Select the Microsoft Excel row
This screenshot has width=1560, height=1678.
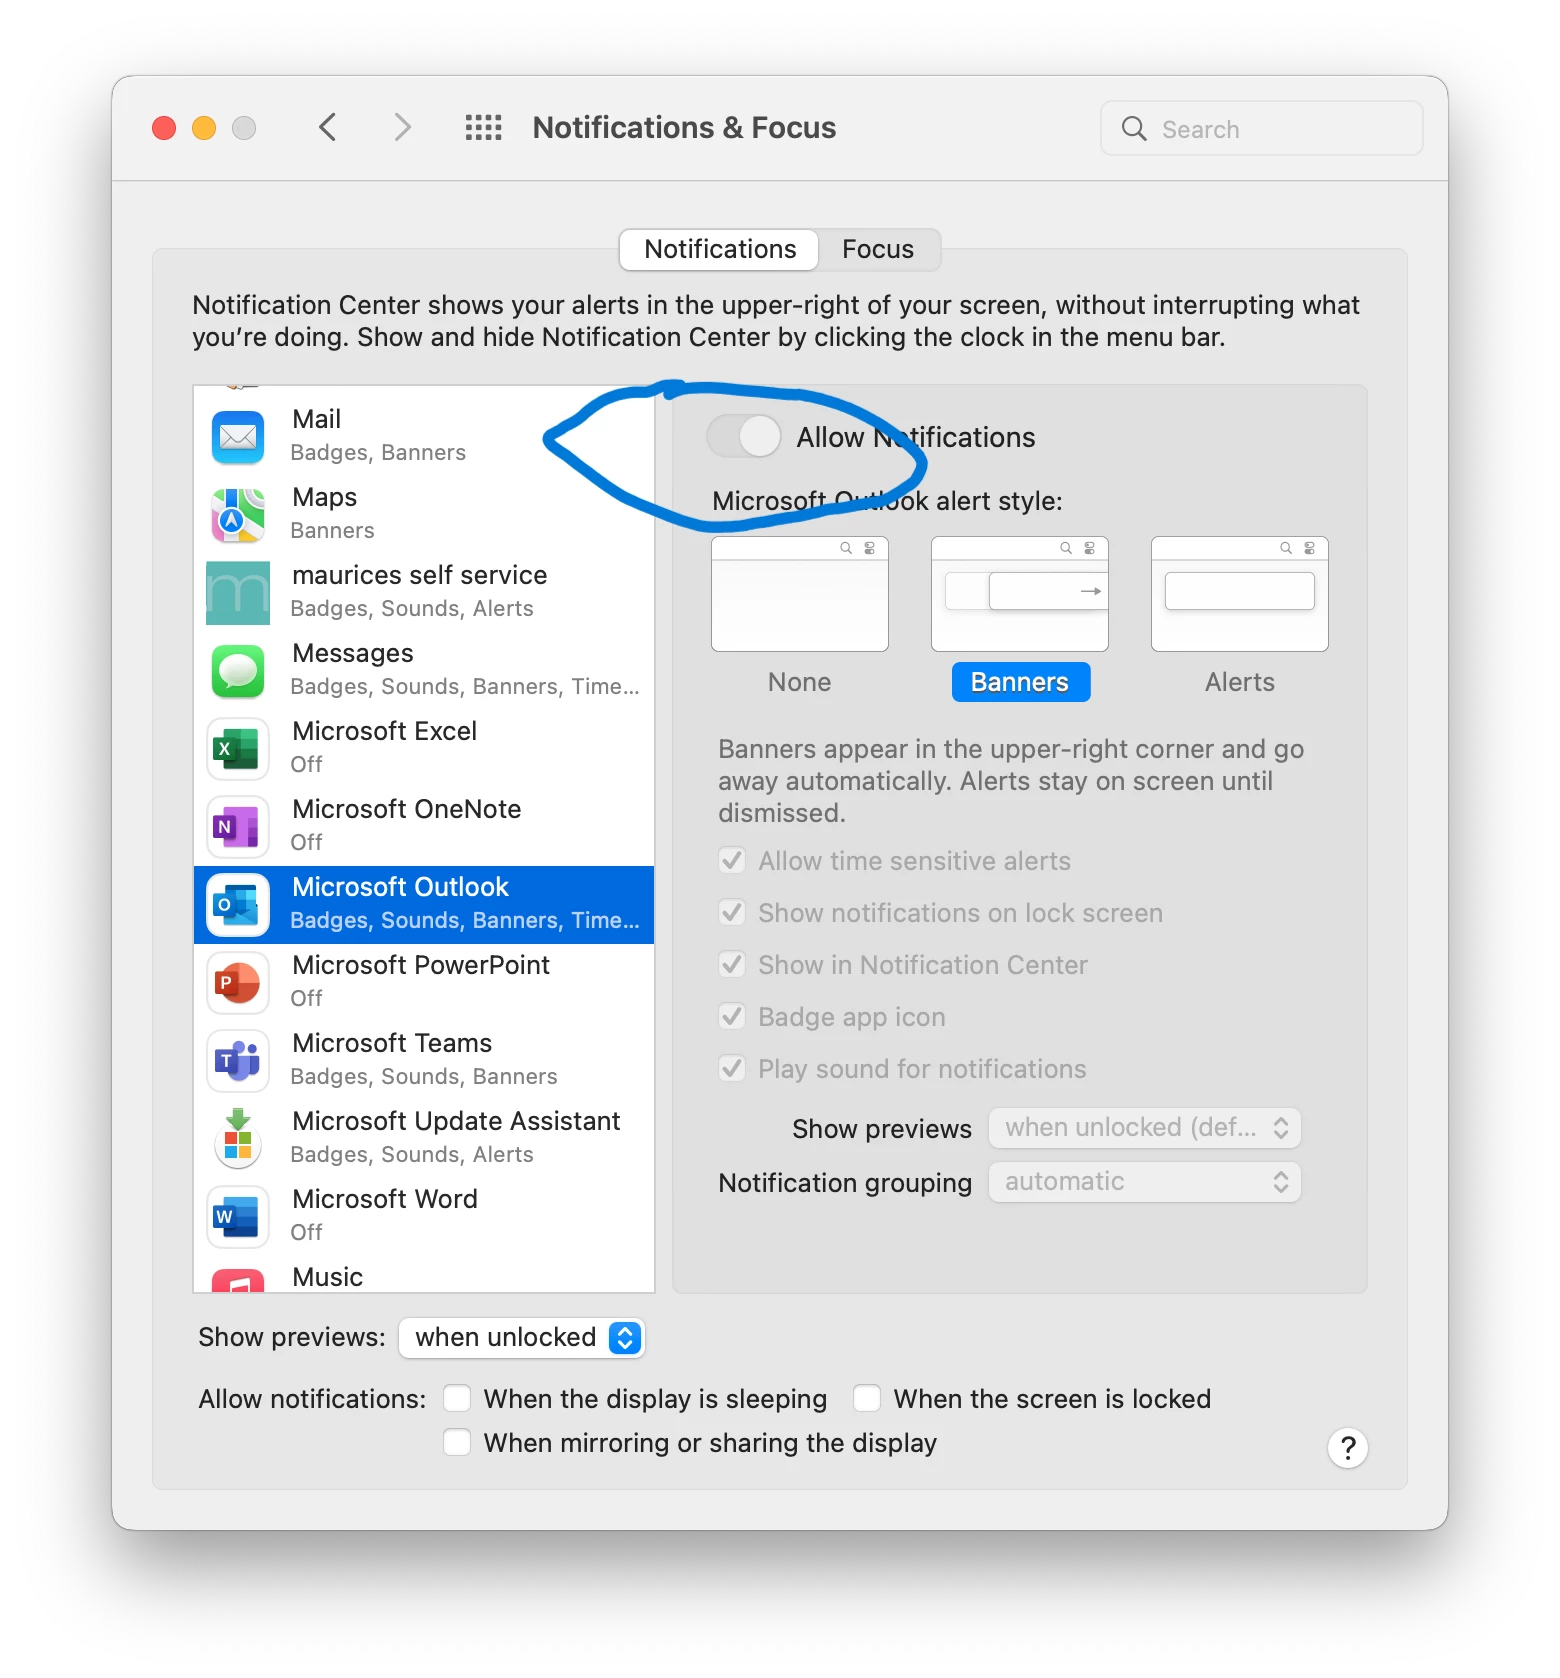tap(424, 748)
